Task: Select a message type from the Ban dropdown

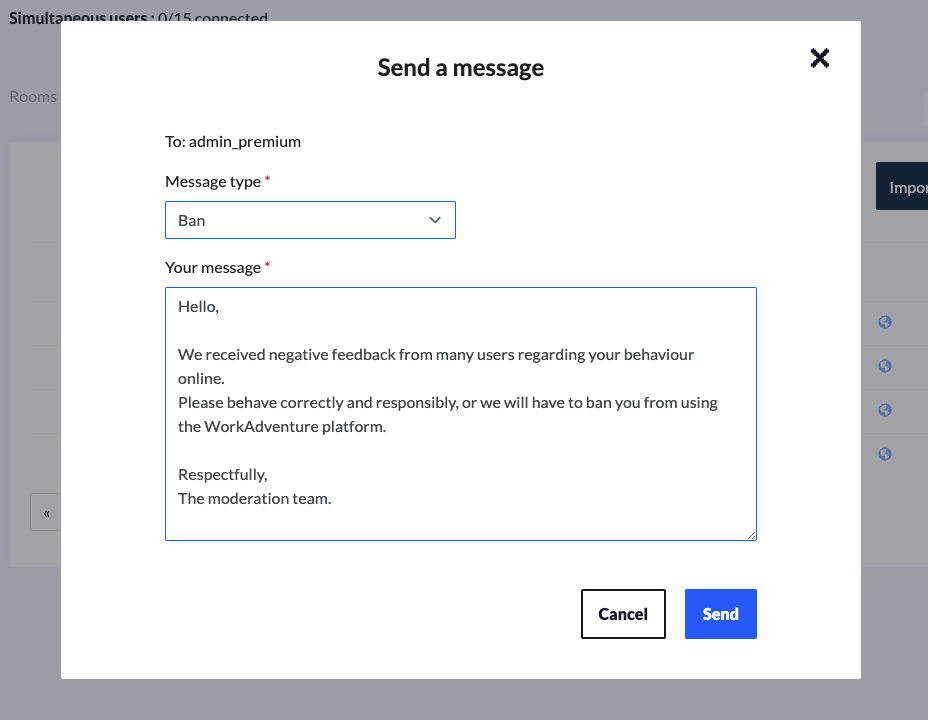Action: tap(310, 220)
